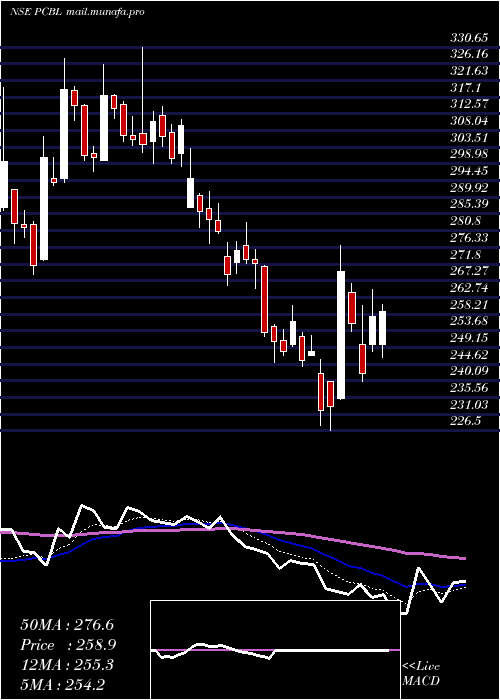Select the 235.56 price axis label

click(468, 388)
